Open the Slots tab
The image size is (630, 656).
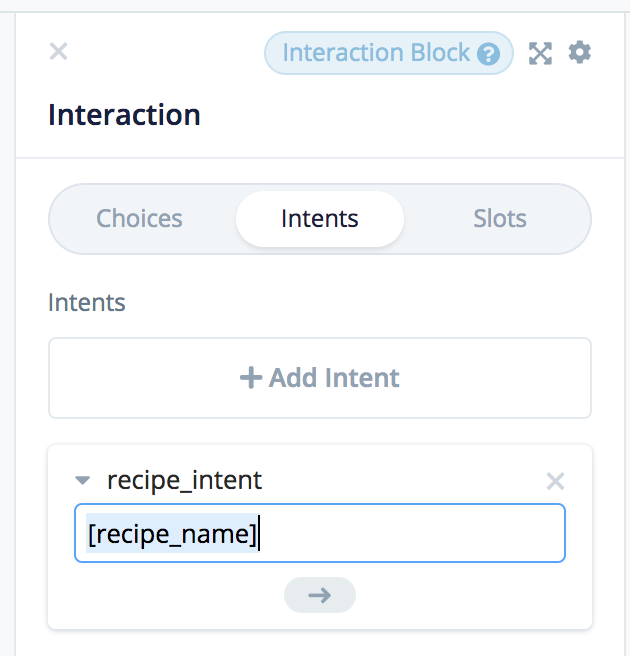point(500,218)
